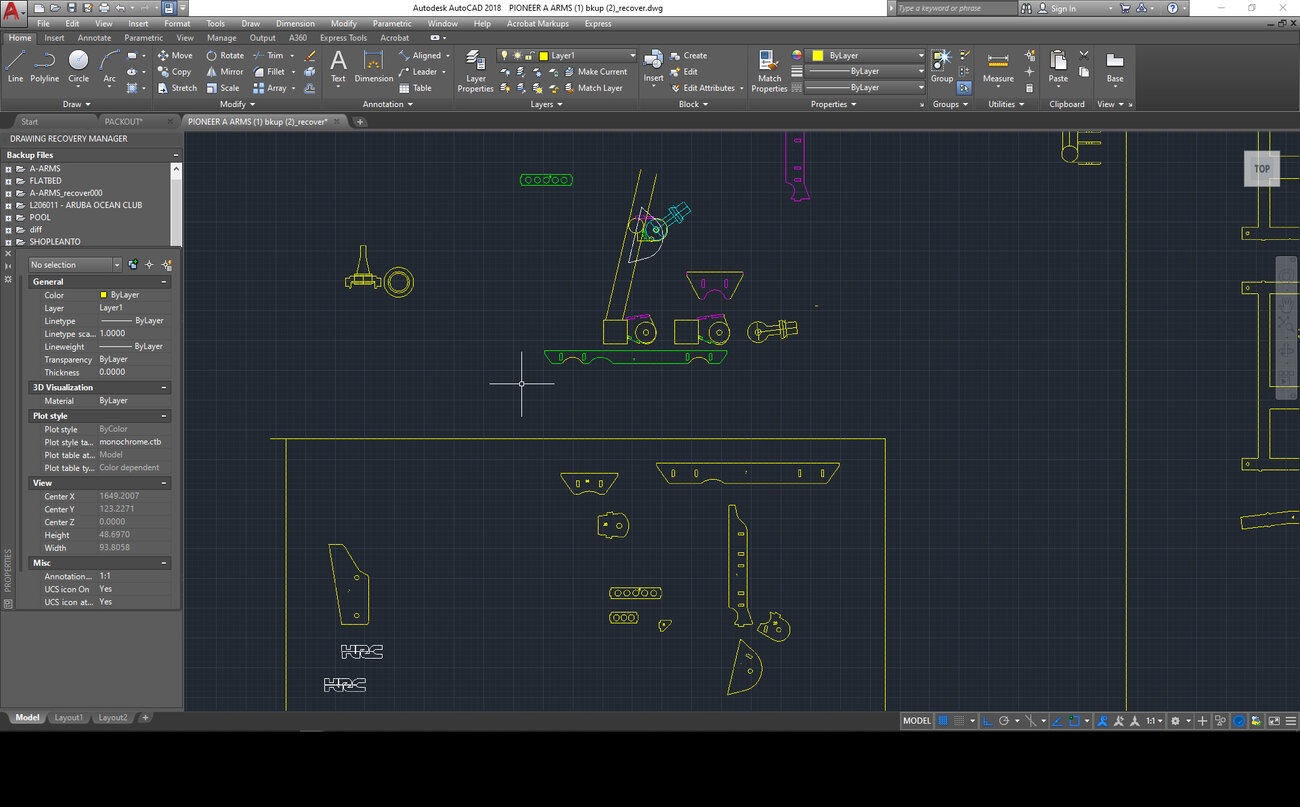Activate the Array command

pos(270,88)
